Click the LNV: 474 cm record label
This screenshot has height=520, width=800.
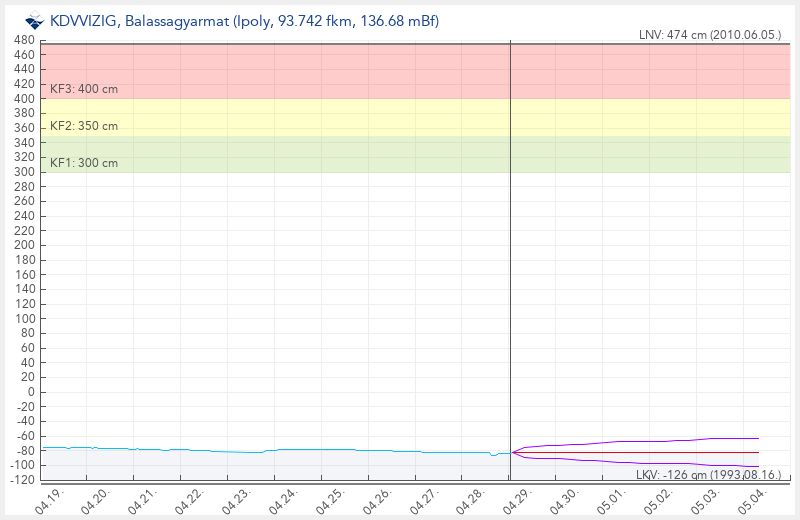coord(709,35)
